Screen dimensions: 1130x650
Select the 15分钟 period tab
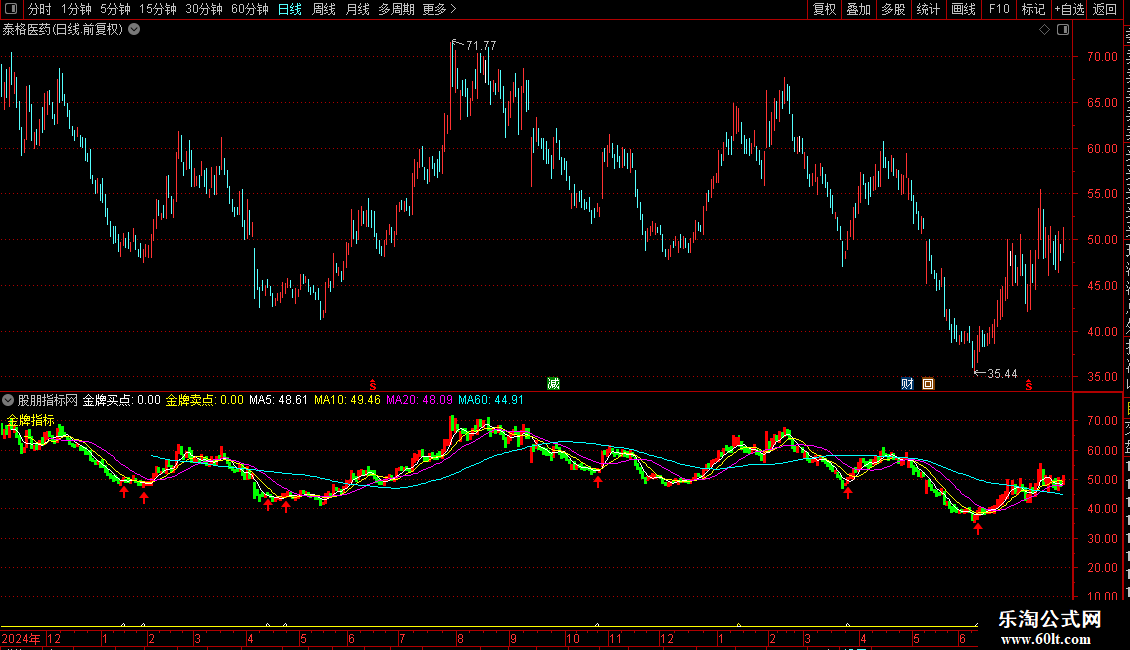[x=158, y=9]
